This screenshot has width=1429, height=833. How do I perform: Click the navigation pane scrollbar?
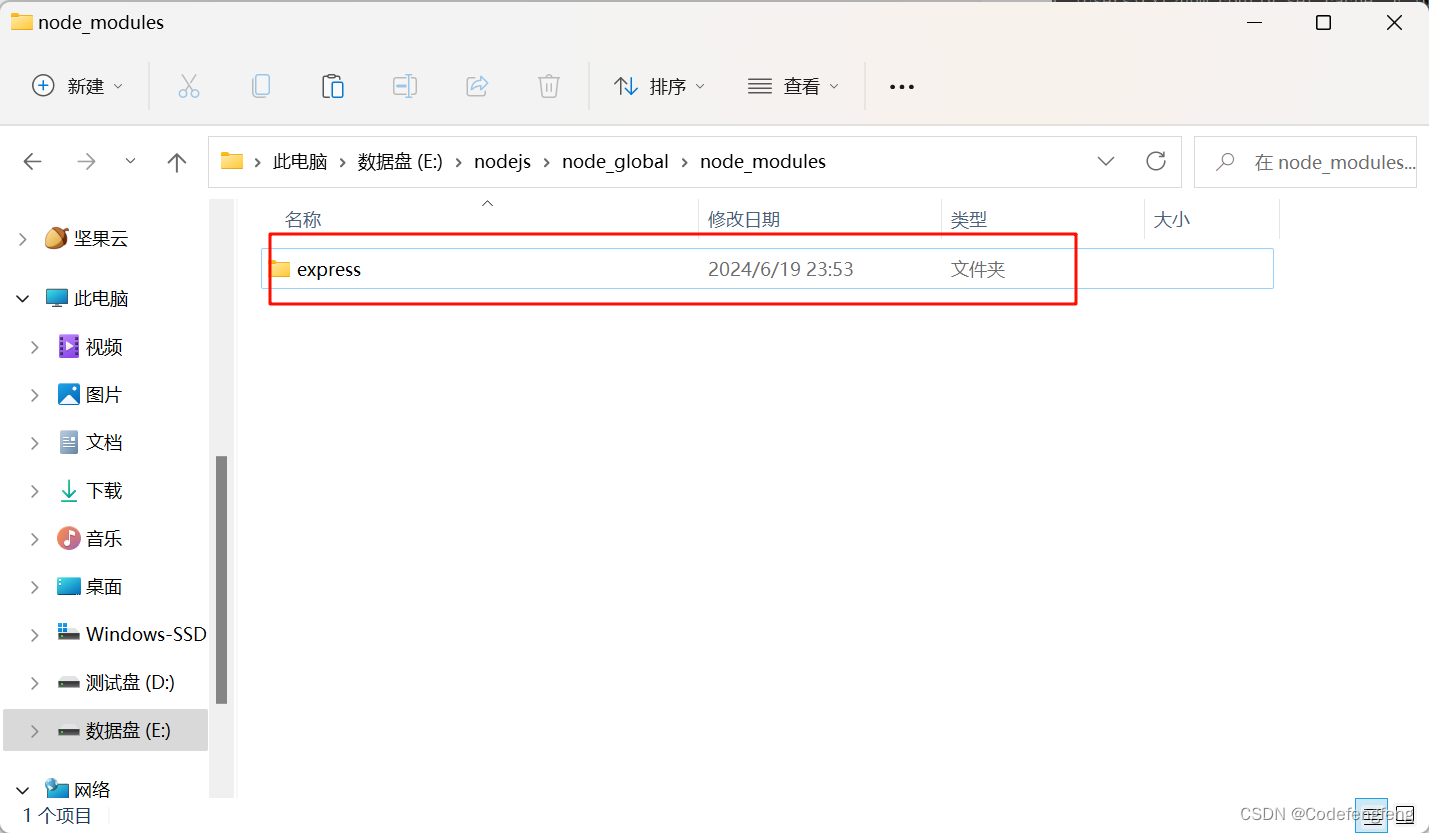222,580
